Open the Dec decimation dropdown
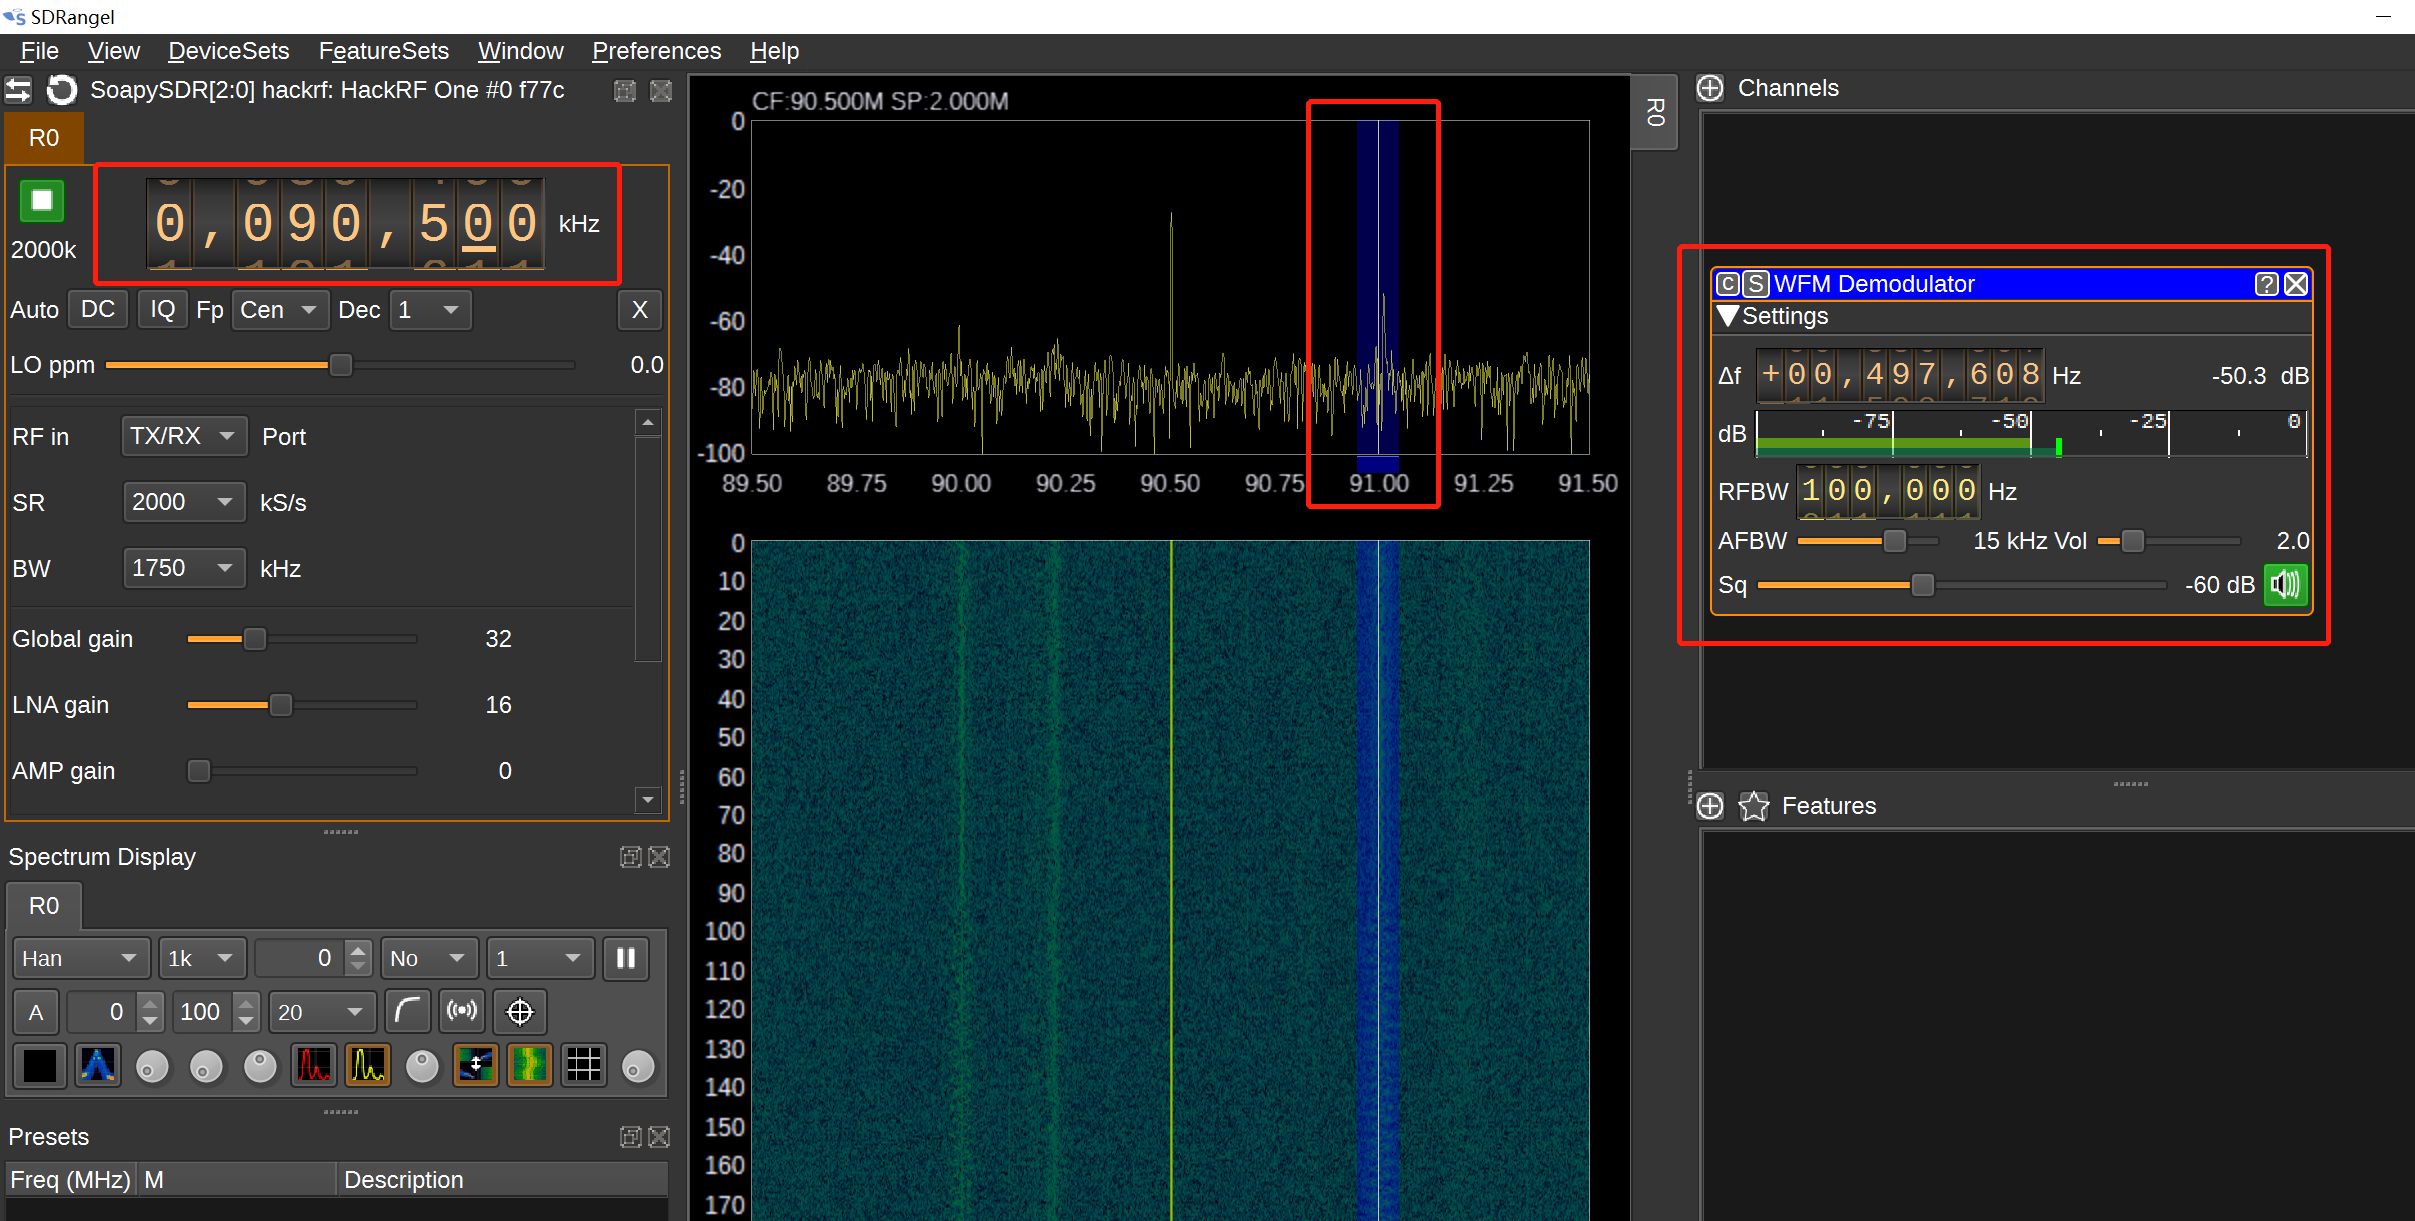This screenshot has height=1221, width=2415. [430, 310]
